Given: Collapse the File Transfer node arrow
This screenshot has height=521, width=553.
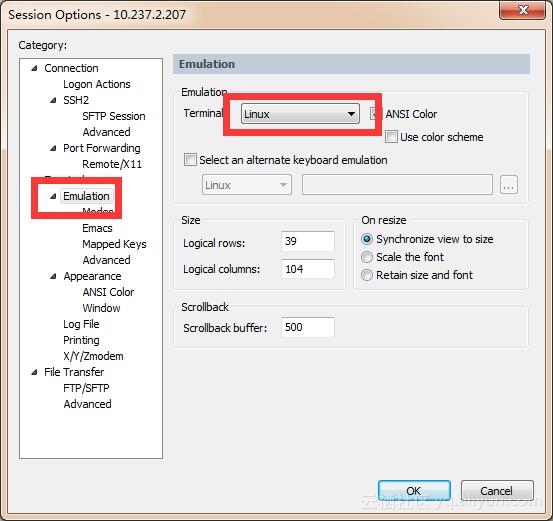Looking at the screenshot, I should pyautogui.click(x=34, y=372).
